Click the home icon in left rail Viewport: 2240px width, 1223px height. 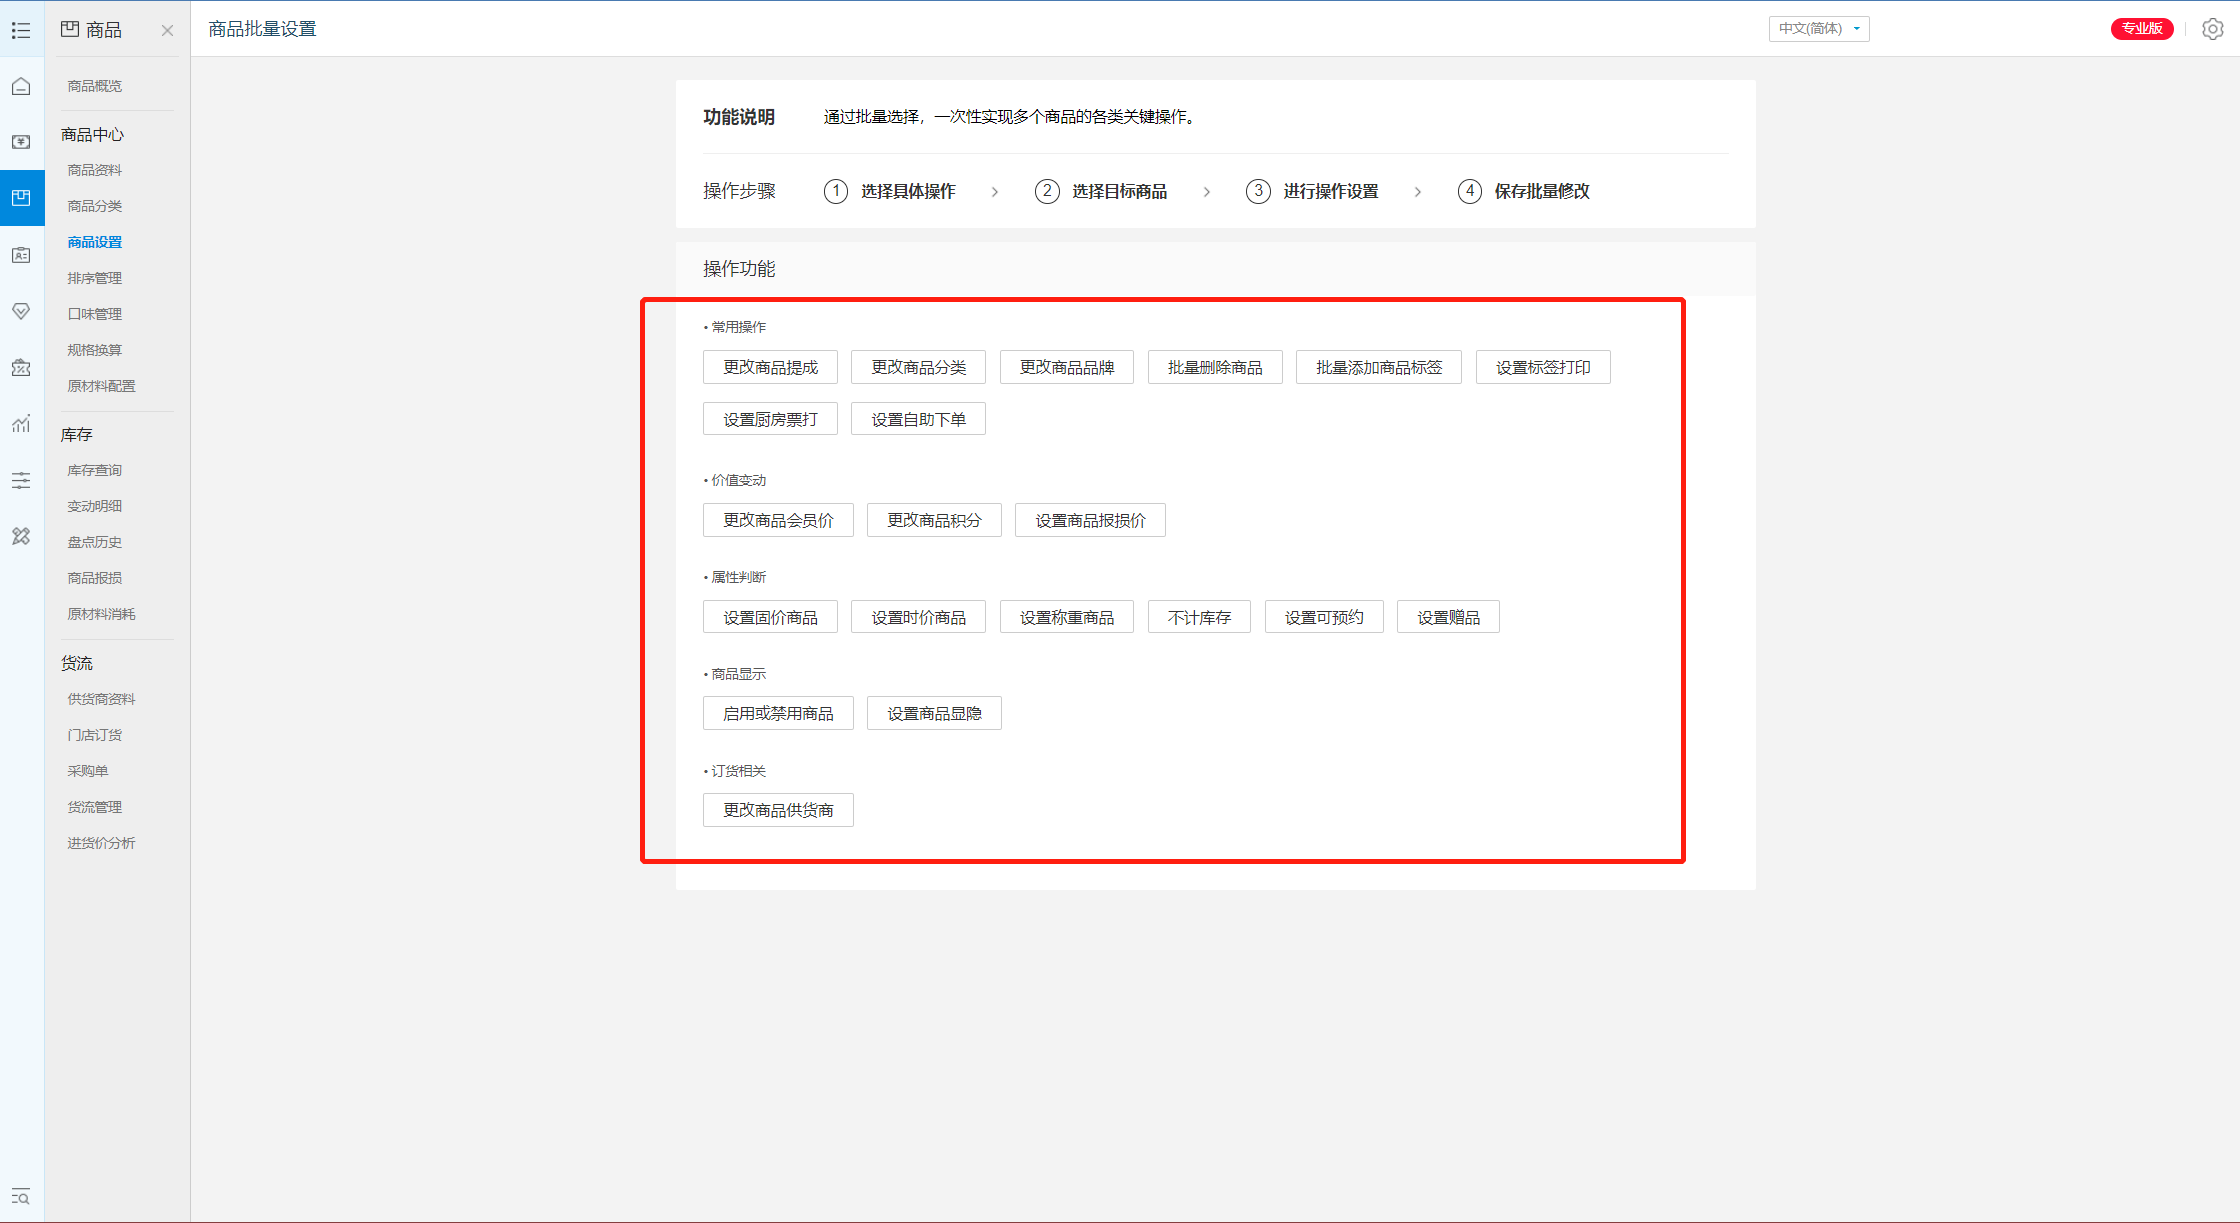[21, 86]
